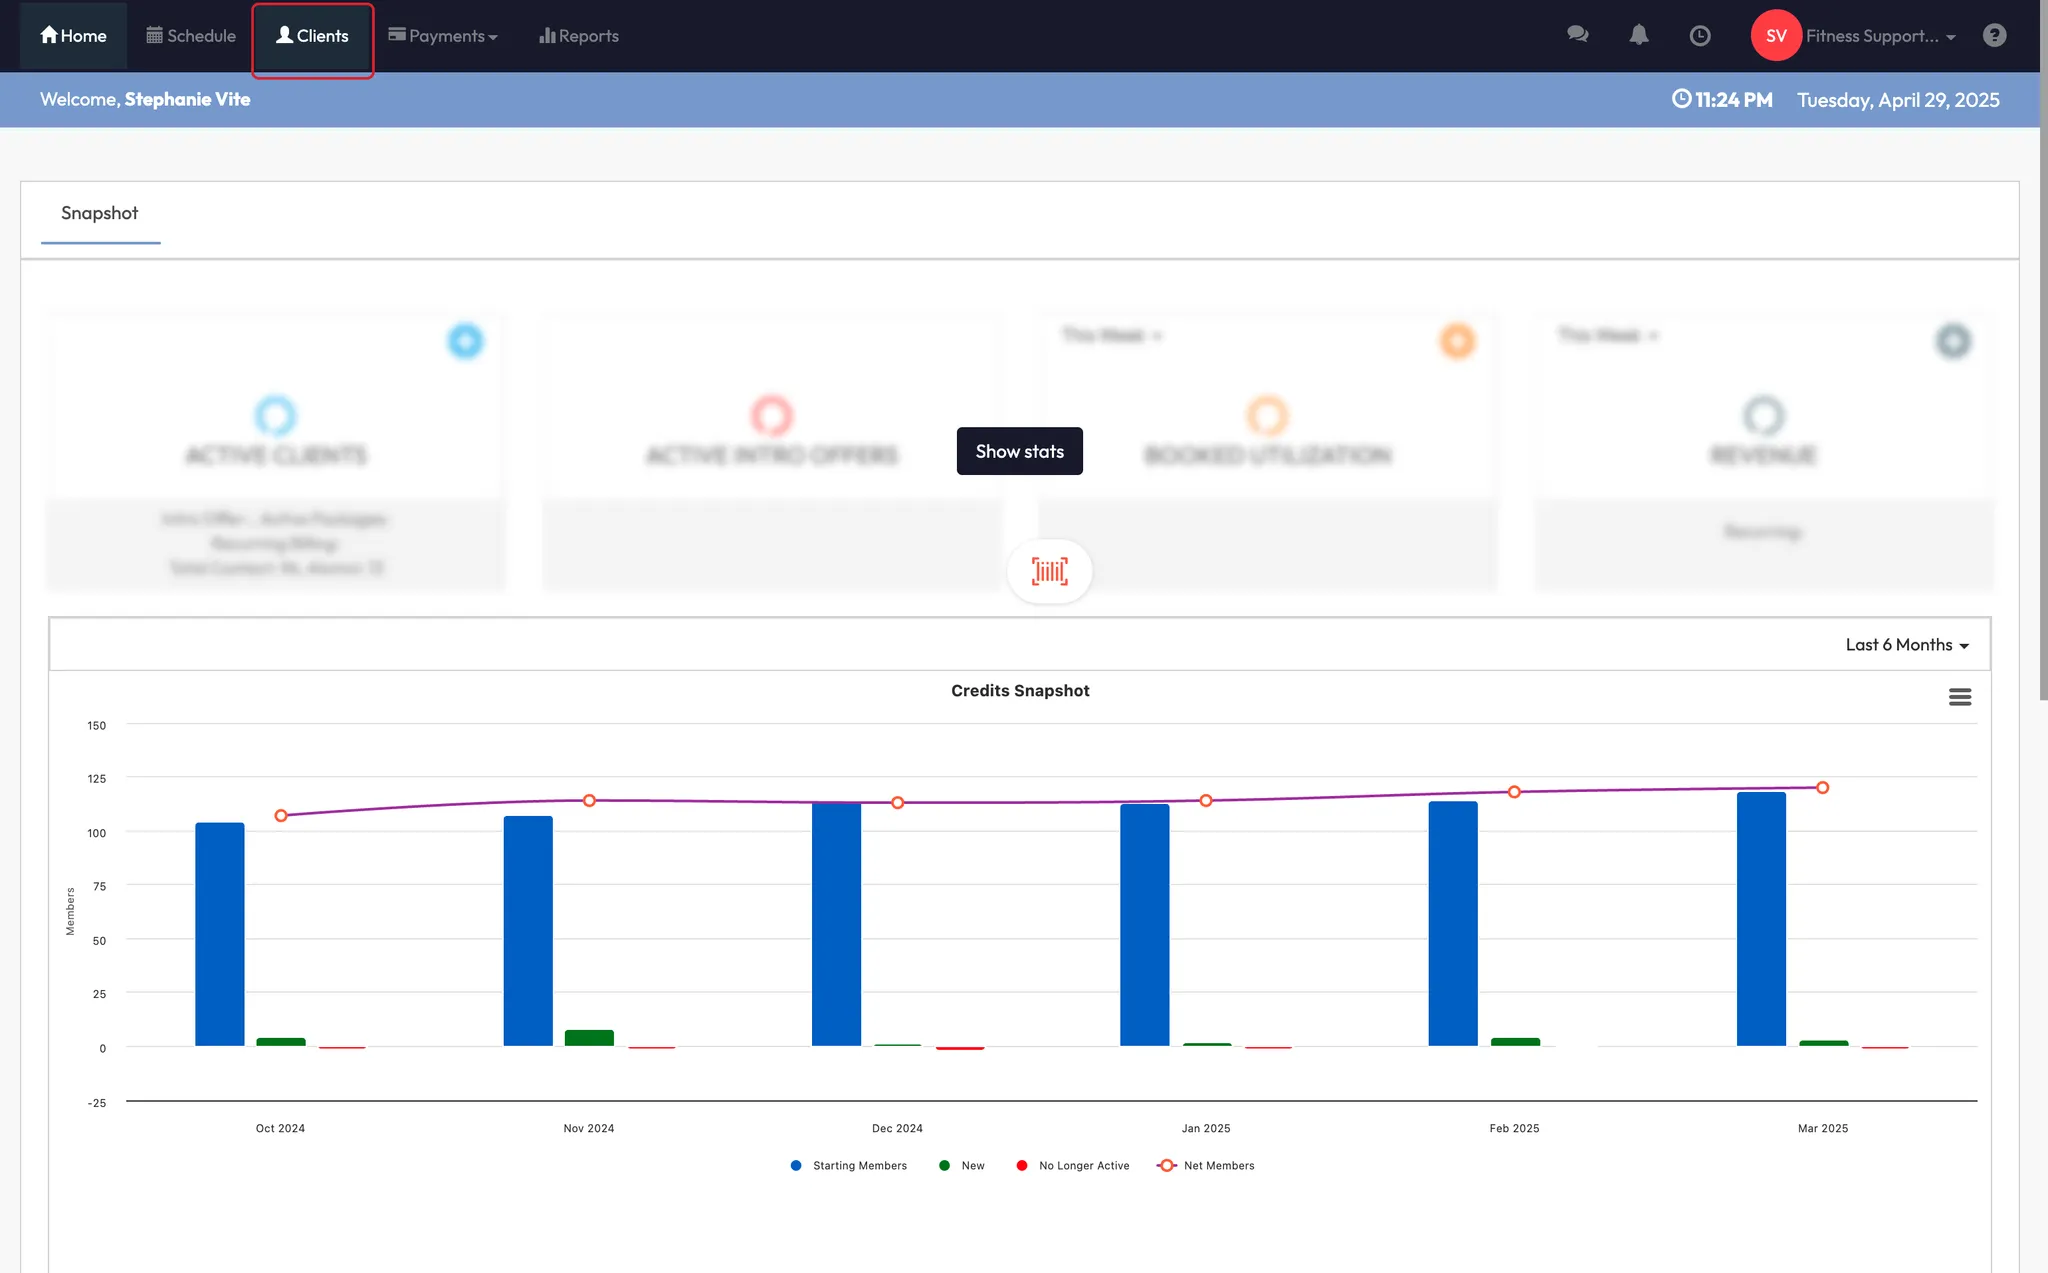Open the chat messages icon
Image resolution: width=2048 pixels, height=1273 pixels.
1578,35
